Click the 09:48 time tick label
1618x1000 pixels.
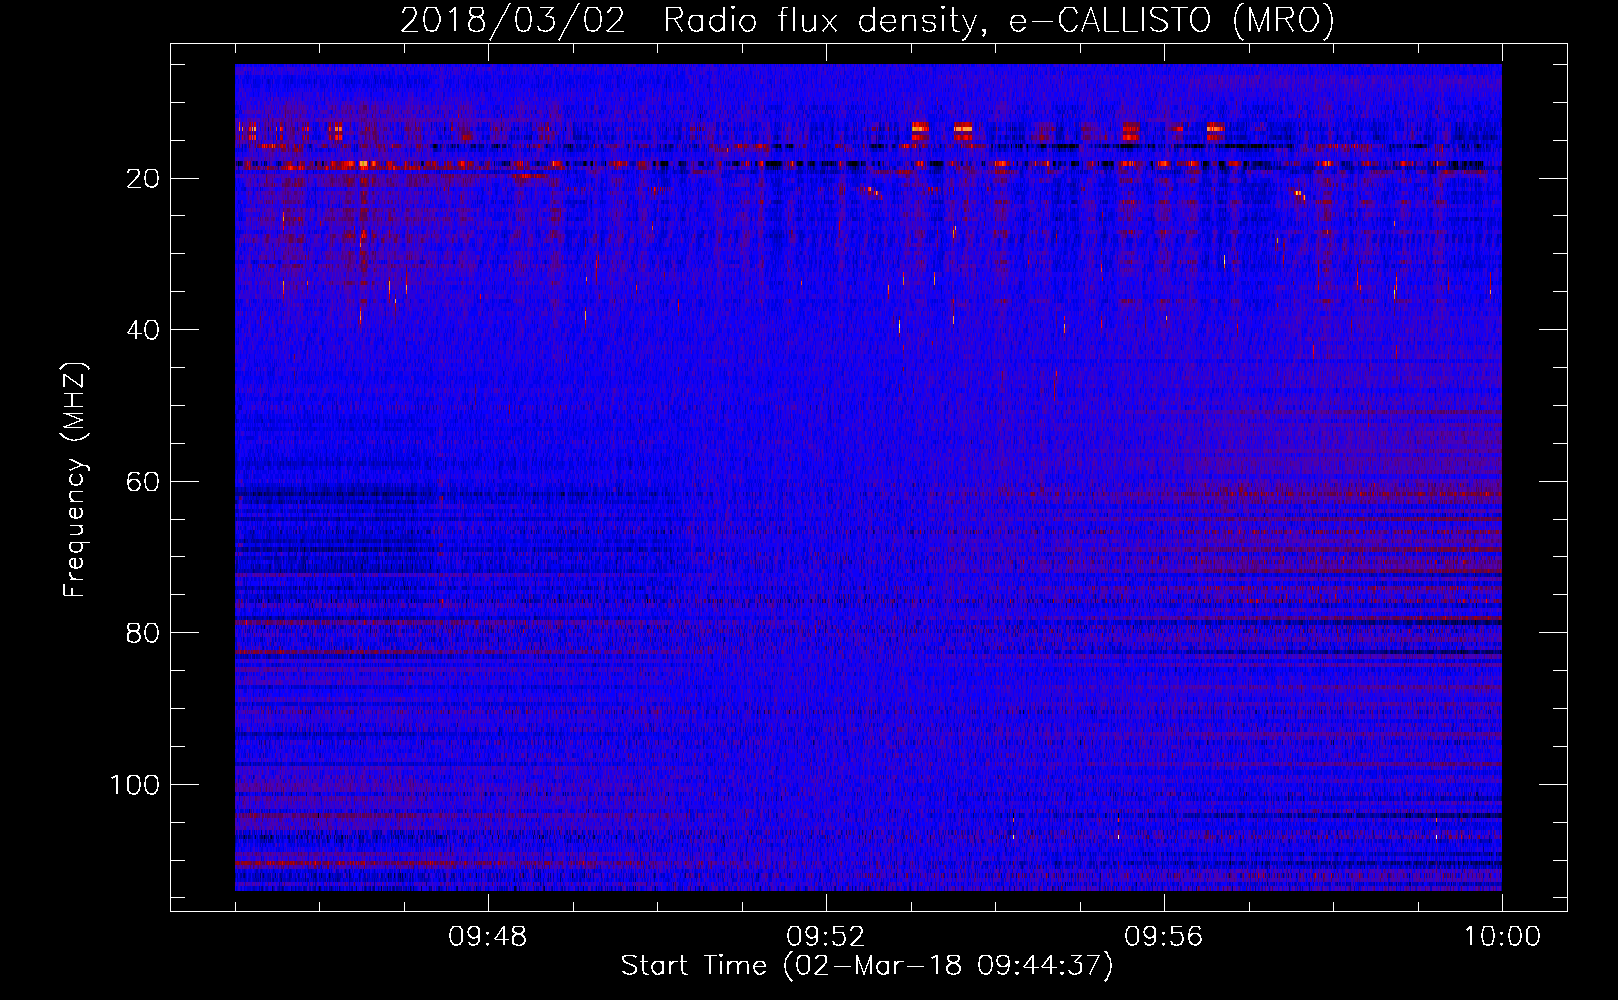pyautogui.click(x=488, y=937)
